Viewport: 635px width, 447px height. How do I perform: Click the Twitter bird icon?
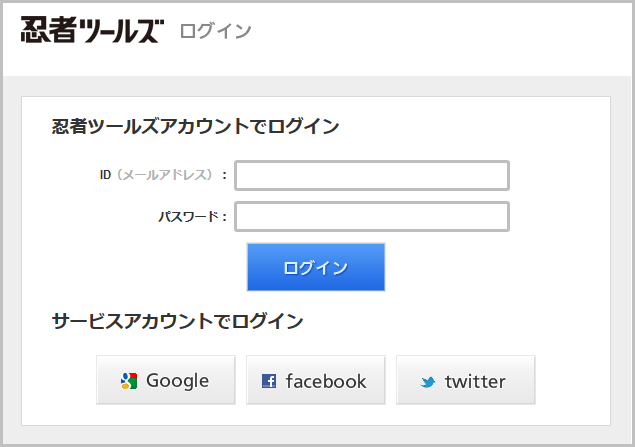coord(428,382)
